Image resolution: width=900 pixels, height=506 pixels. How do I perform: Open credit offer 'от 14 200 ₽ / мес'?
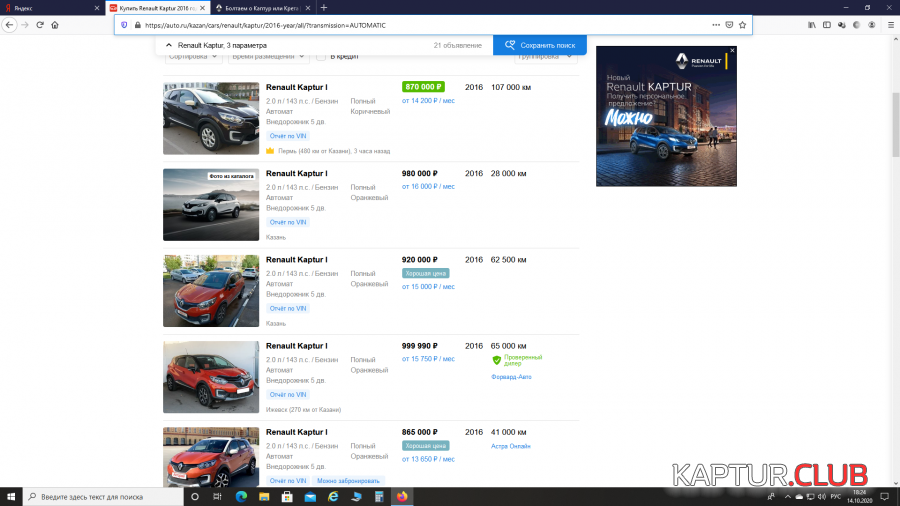tap(428, 100)
